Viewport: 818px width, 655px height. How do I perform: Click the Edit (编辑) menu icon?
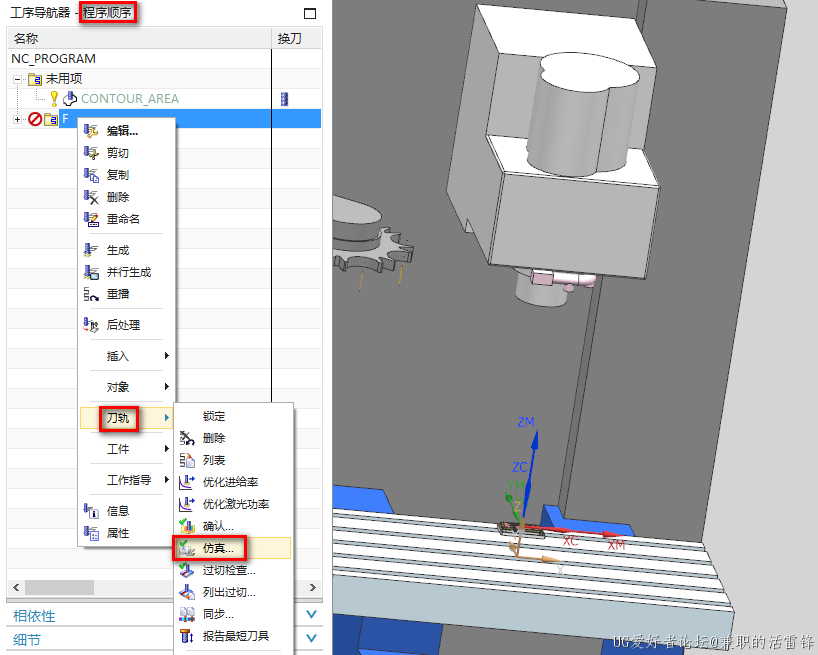[92, 131]
